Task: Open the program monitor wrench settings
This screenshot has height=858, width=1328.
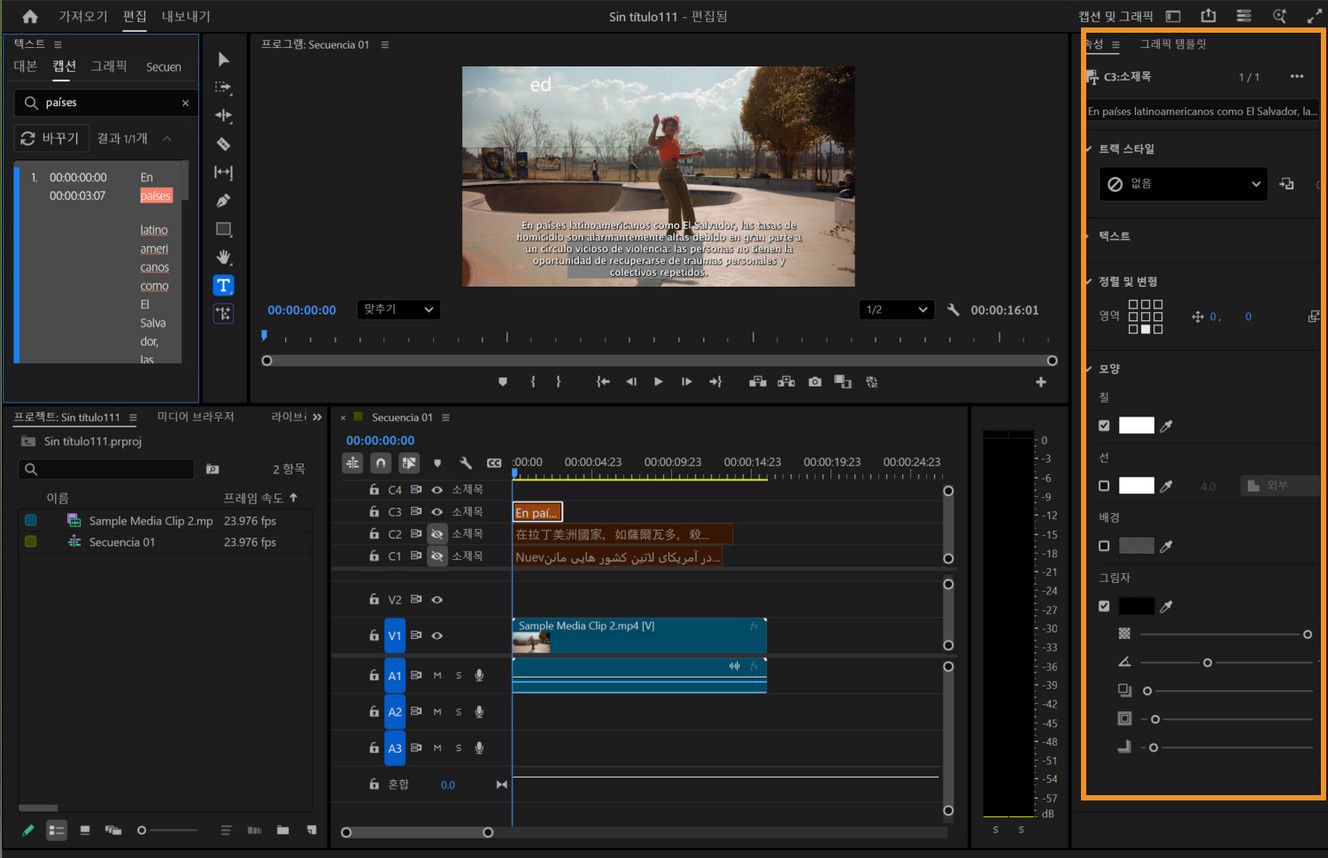Action: click(x=953, y=310)
